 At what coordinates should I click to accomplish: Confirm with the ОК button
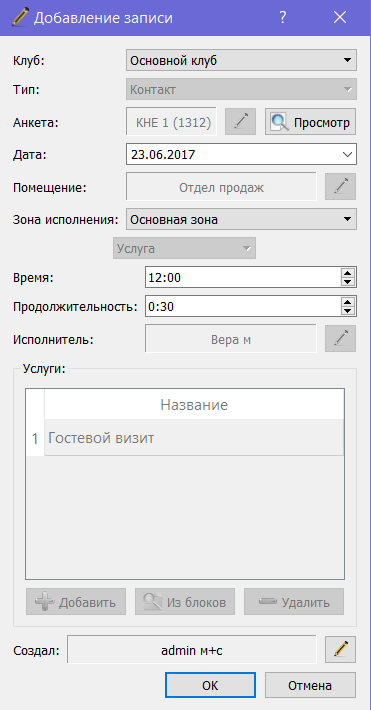pyautogui.click(x=210, y=685)
